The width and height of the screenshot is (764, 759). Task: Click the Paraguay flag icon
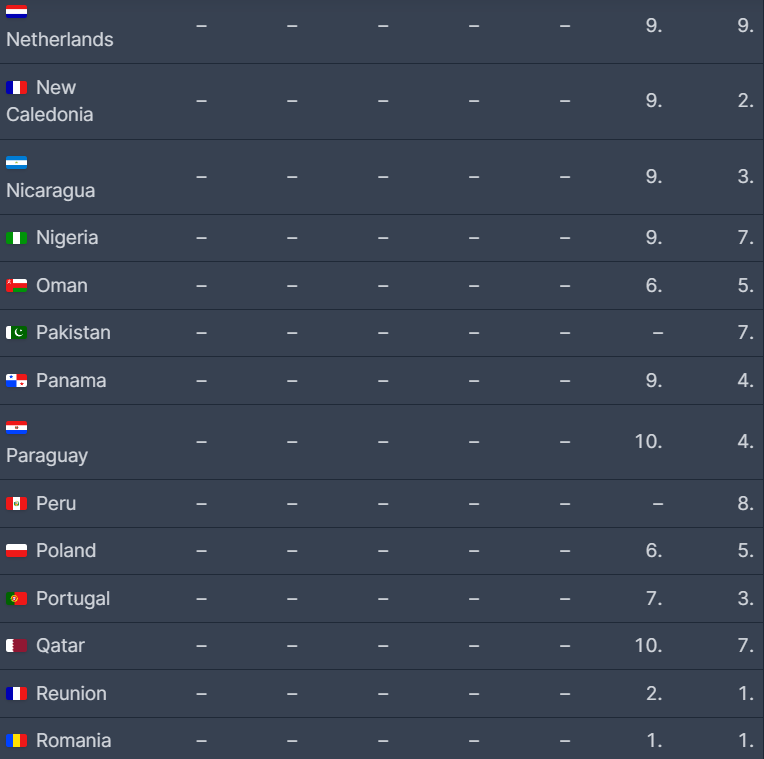tap(16, 428)
